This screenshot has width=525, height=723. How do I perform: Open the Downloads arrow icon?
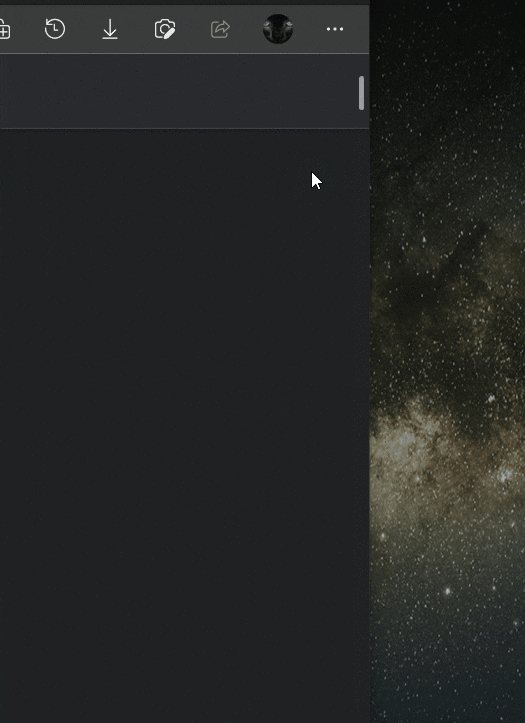point(110,30)
